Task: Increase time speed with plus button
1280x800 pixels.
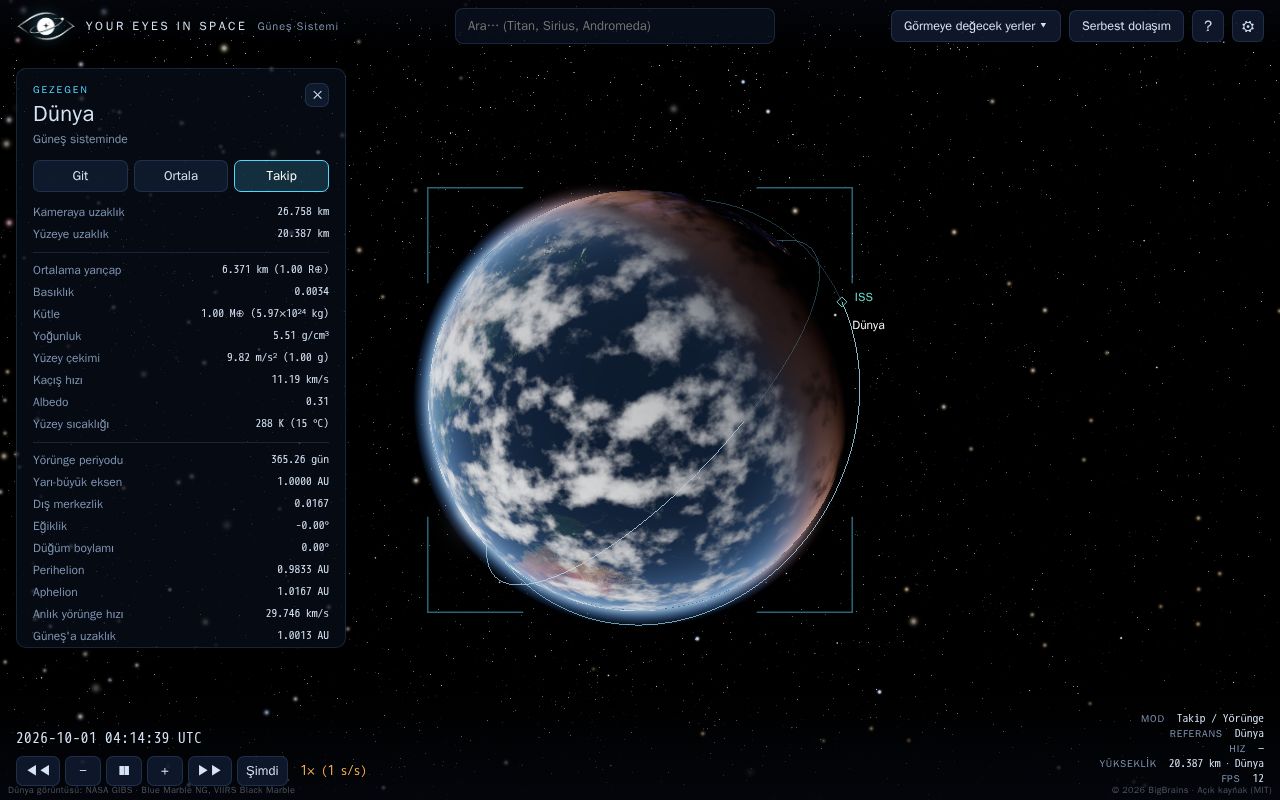Action: tap(165, 771)
